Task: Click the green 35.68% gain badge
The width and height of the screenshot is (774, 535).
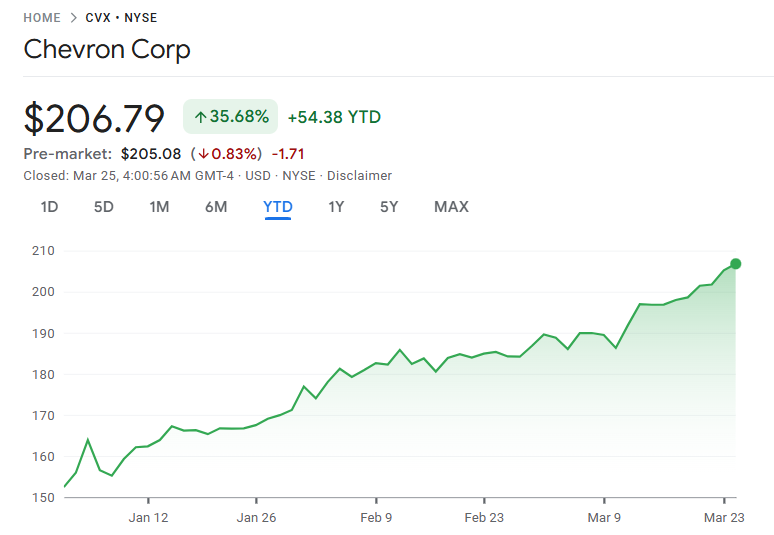Action: pyautogui.click(x=230, y=117)
